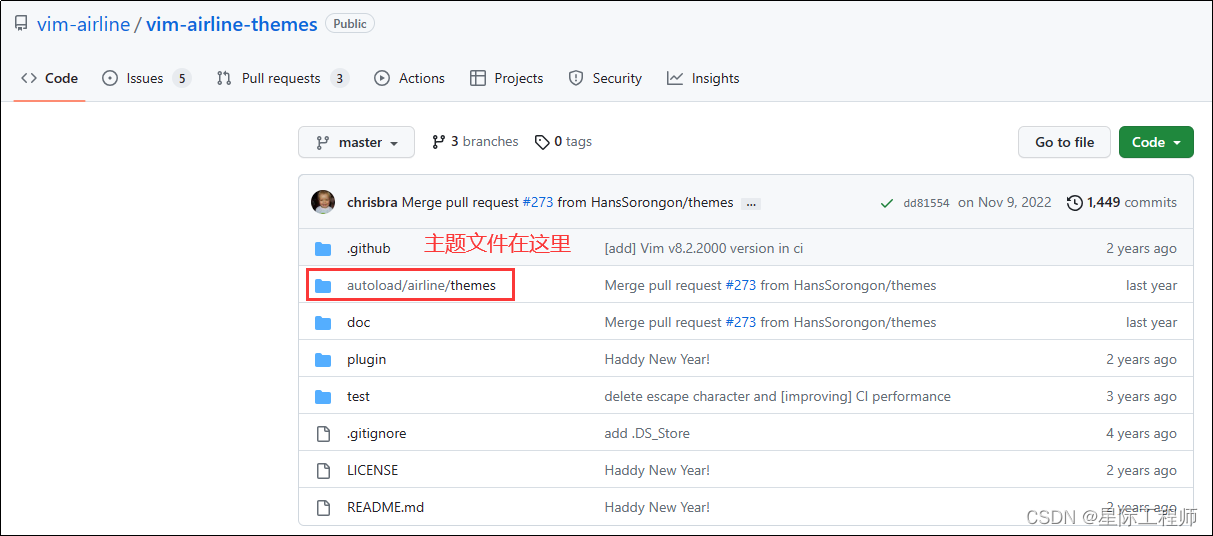Expand the commit message ellipsis
This screenshot has width=1213, height=536.
click(752, 203)
